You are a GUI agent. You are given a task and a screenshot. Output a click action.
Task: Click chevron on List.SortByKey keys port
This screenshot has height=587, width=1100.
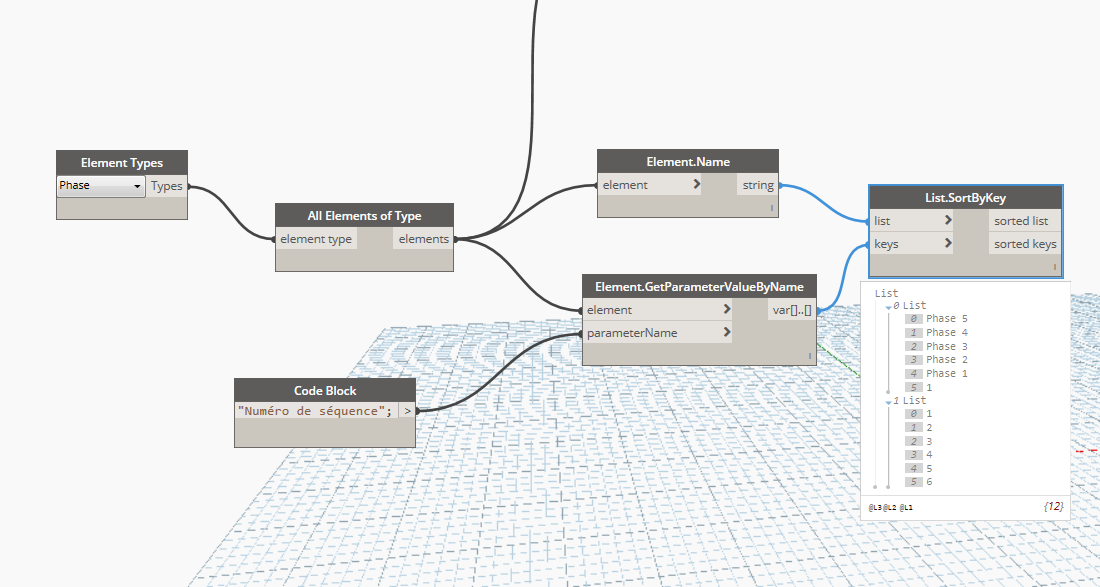pos(947,243)
